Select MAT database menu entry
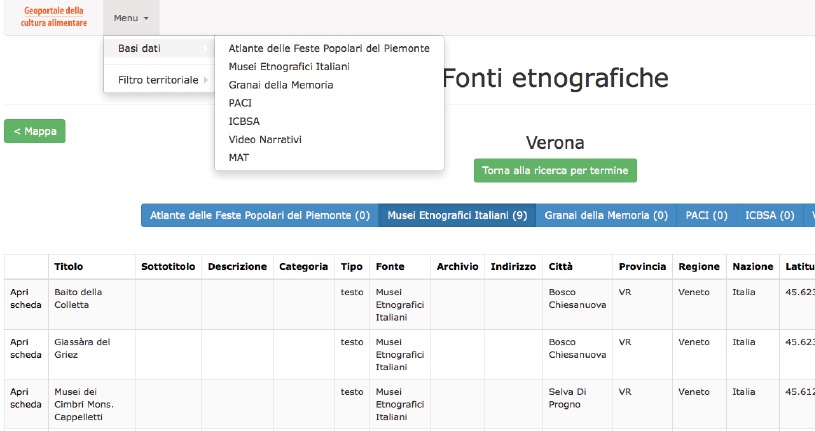This screenshot has width=815, height=431. pyautogui.click(x=238, y=157)
